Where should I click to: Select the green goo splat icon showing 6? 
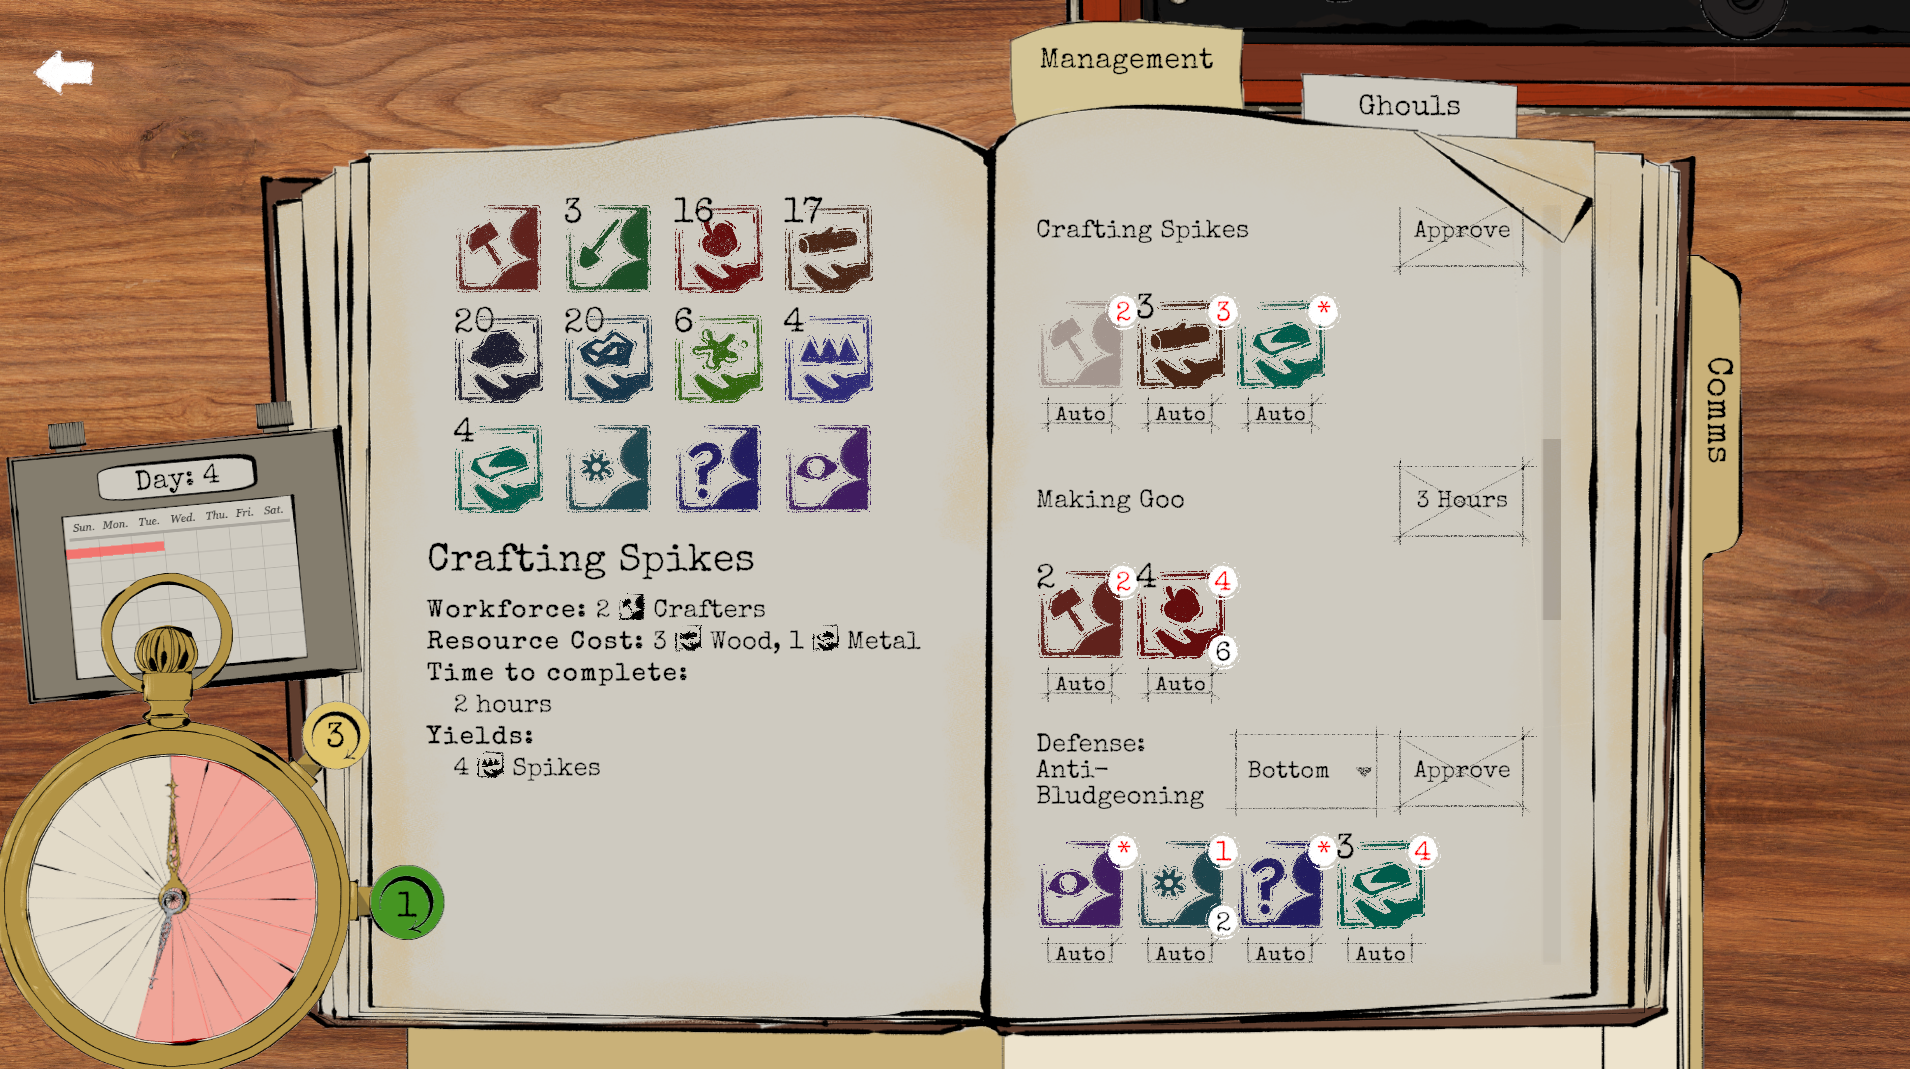click(x=718, y=359)
